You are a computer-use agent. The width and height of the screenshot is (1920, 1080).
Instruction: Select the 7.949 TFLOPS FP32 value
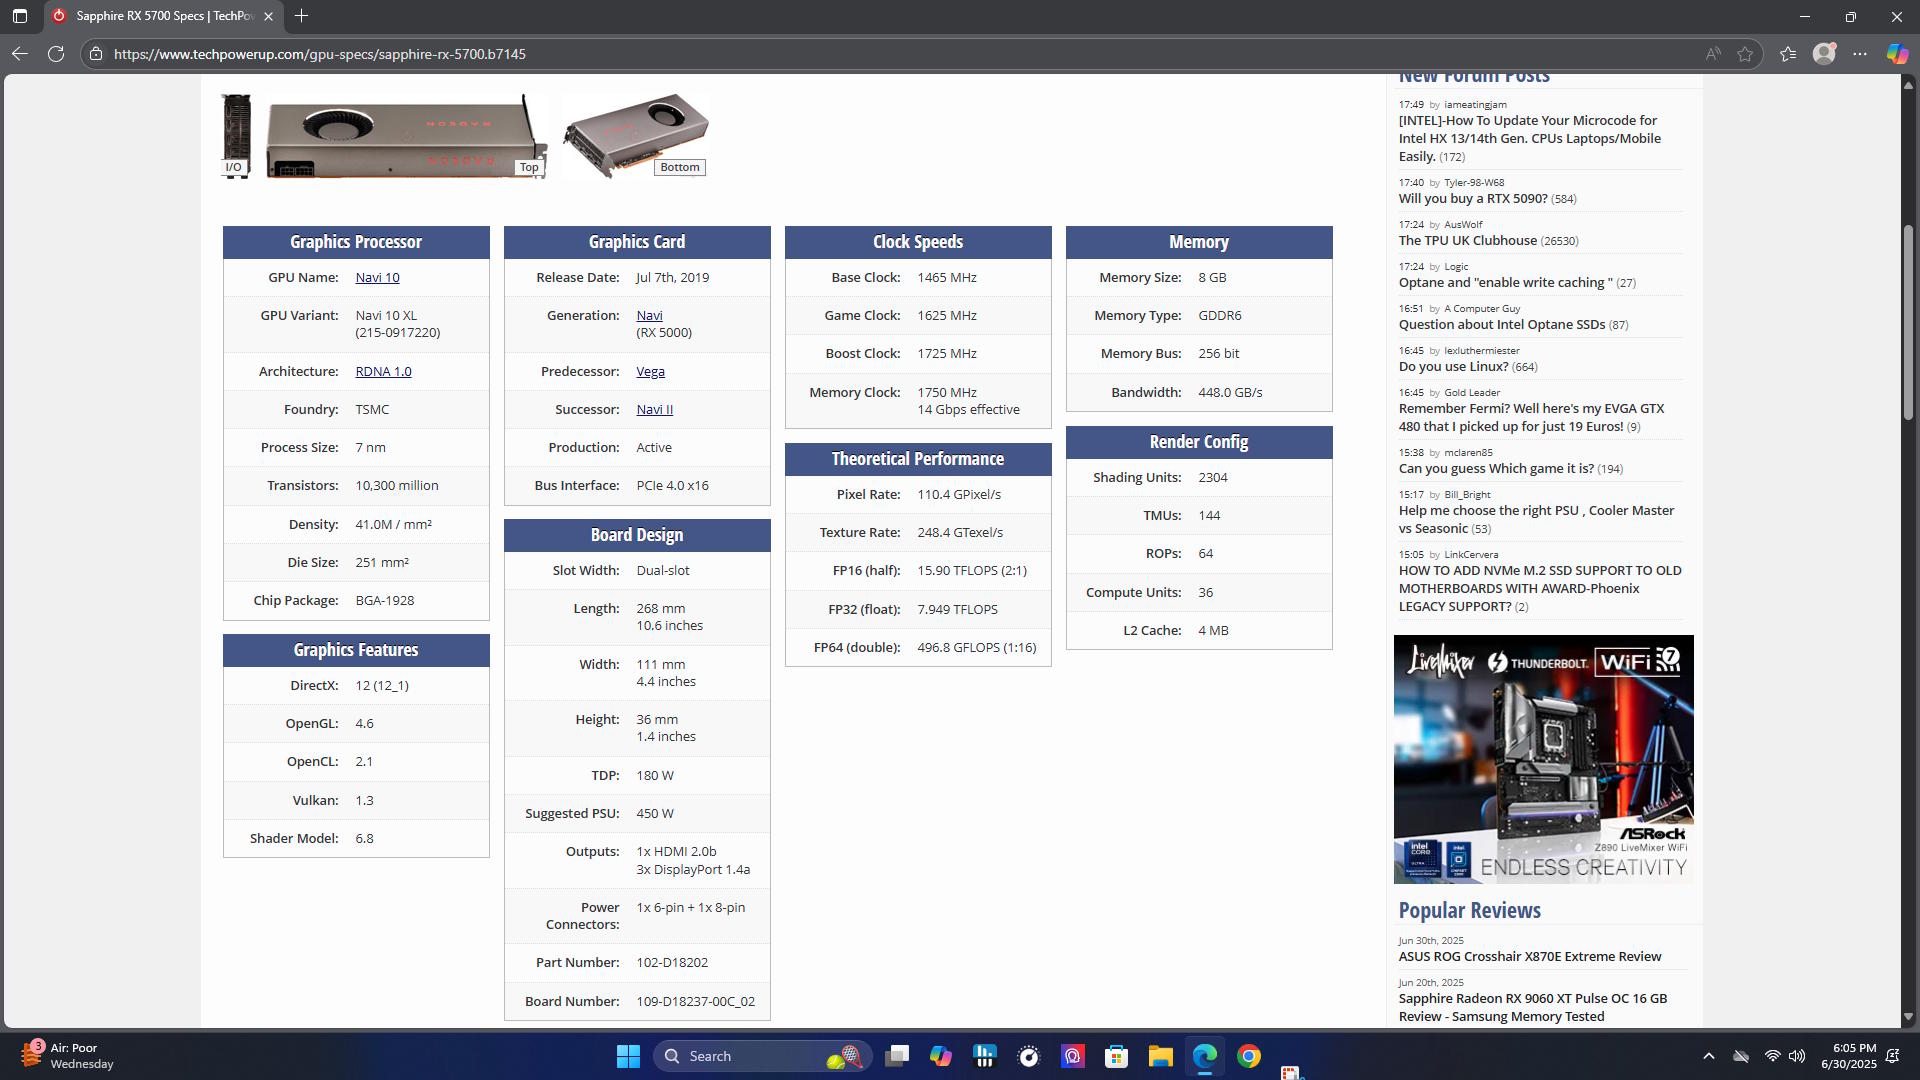957,610
